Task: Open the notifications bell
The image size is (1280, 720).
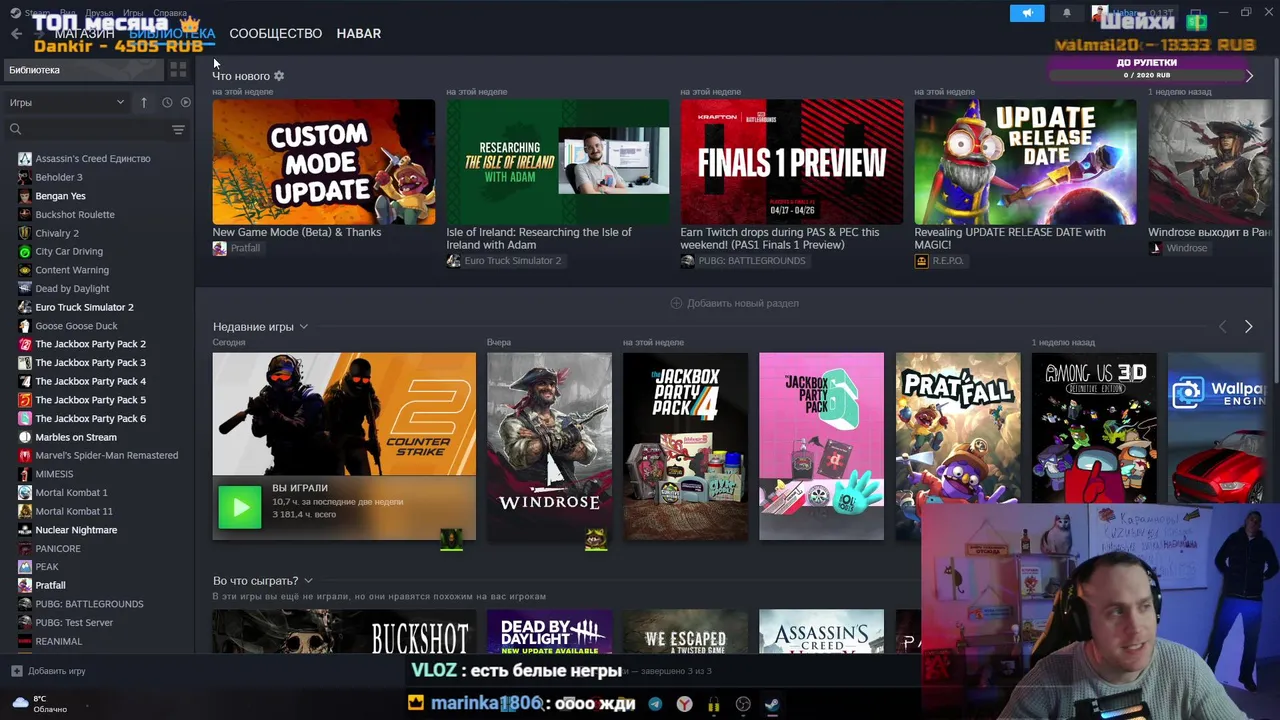Action: (1066, 13)
